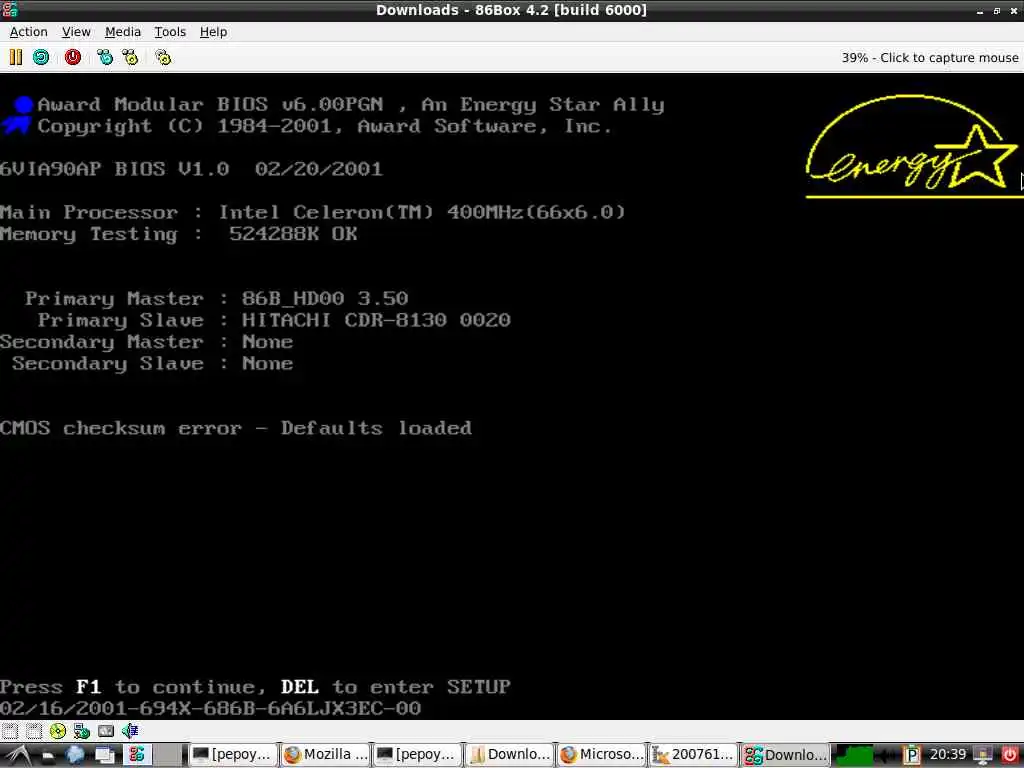
Task: Click the Energy Star logo
Action: click(x=914, y=146)
